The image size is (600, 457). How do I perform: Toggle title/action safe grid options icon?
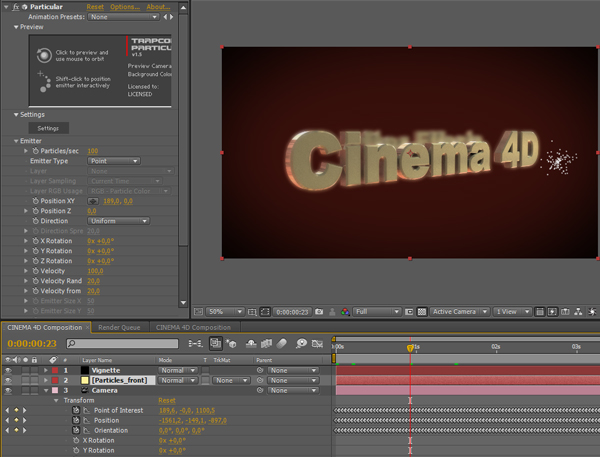coord(252,312)
